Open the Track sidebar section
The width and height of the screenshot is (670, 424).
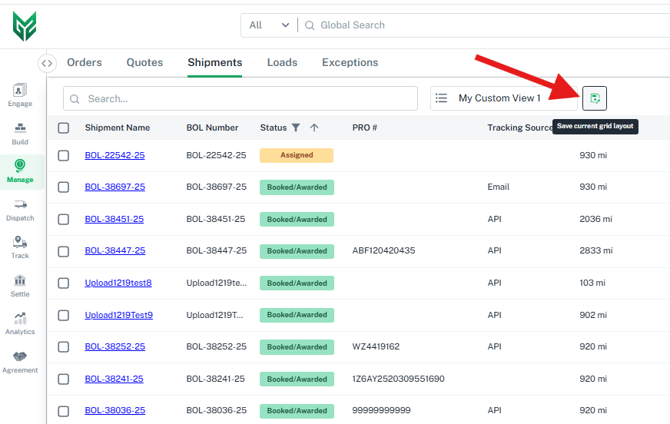tap(20, 248)
